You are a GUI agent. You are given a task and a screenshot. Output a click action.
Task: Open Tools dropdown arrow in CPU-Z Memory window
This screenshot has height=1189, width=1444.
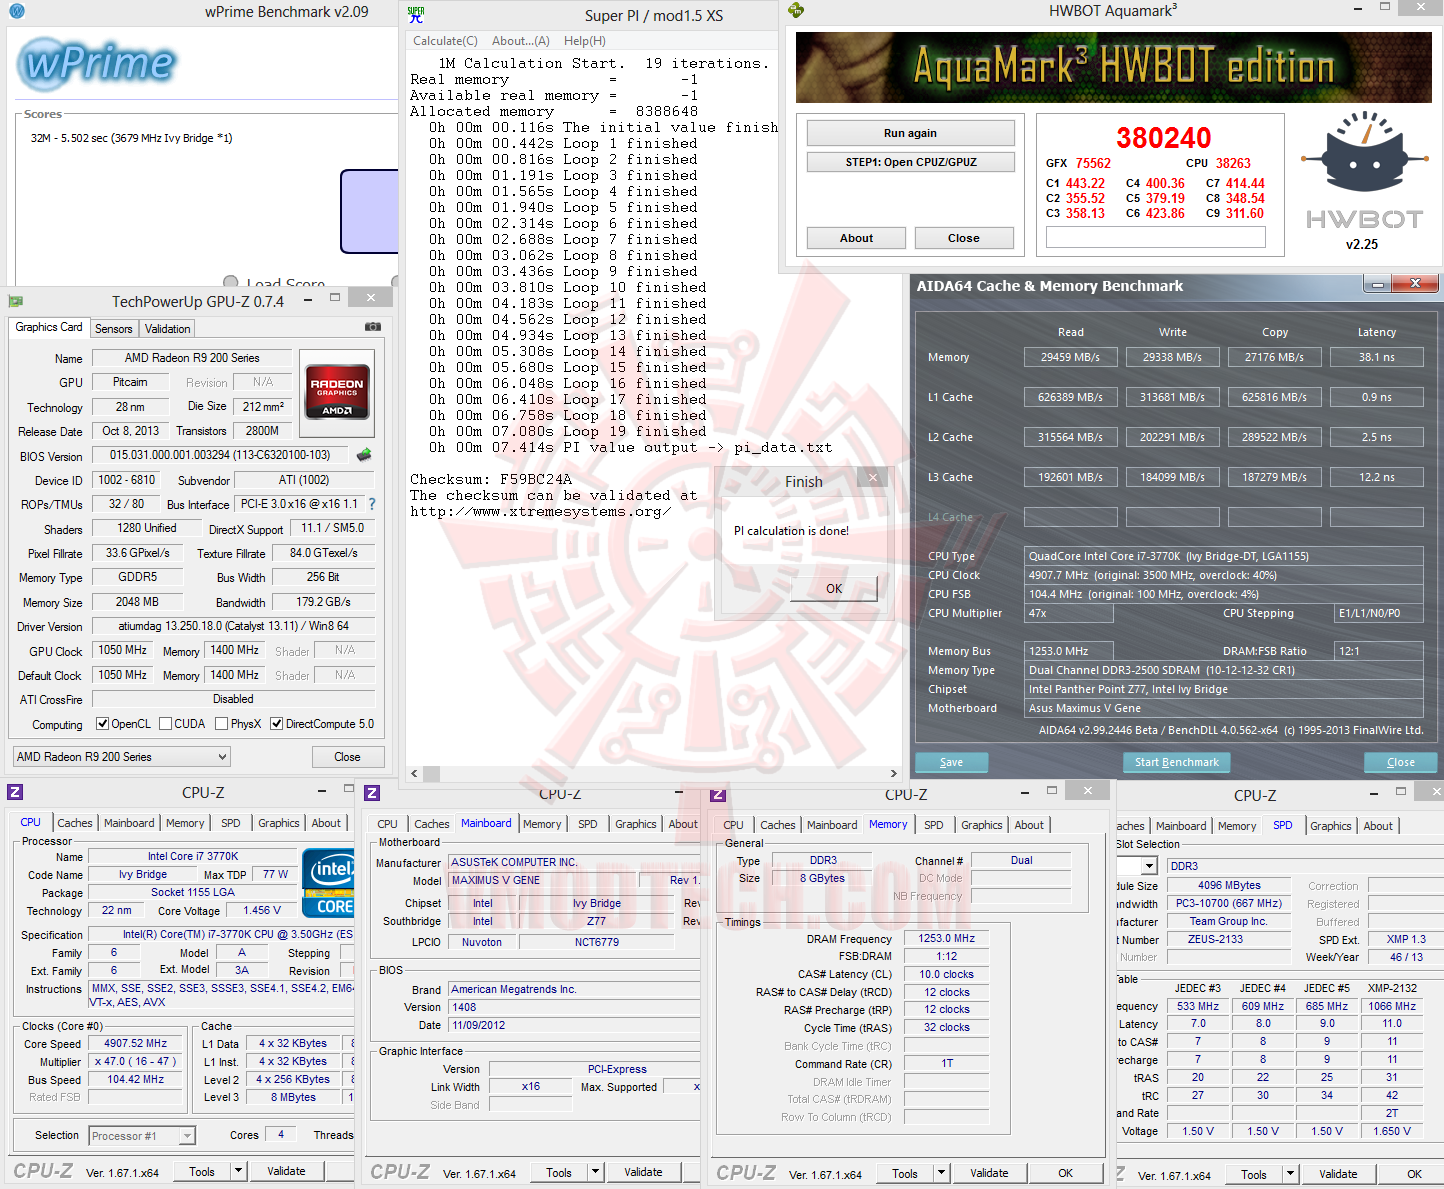pos(941,1173)
